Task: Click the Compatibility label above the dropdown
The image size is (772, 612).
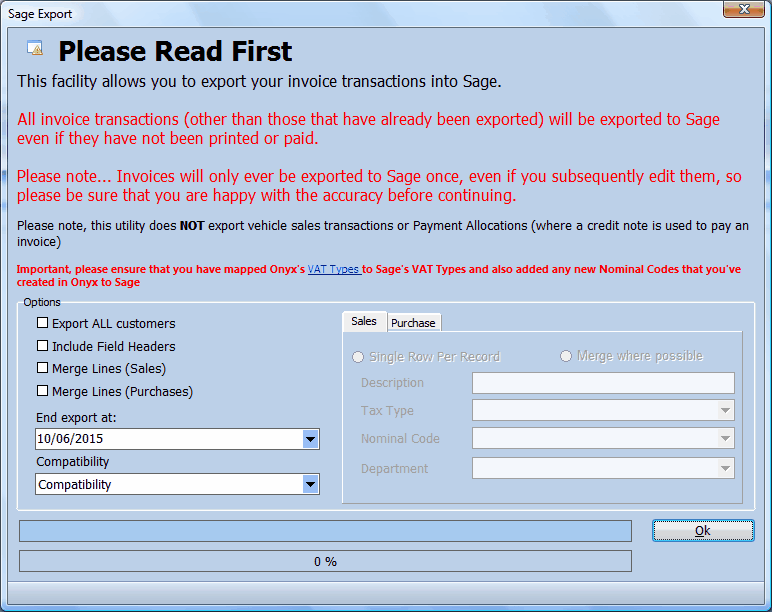Action: pos(72,462)
